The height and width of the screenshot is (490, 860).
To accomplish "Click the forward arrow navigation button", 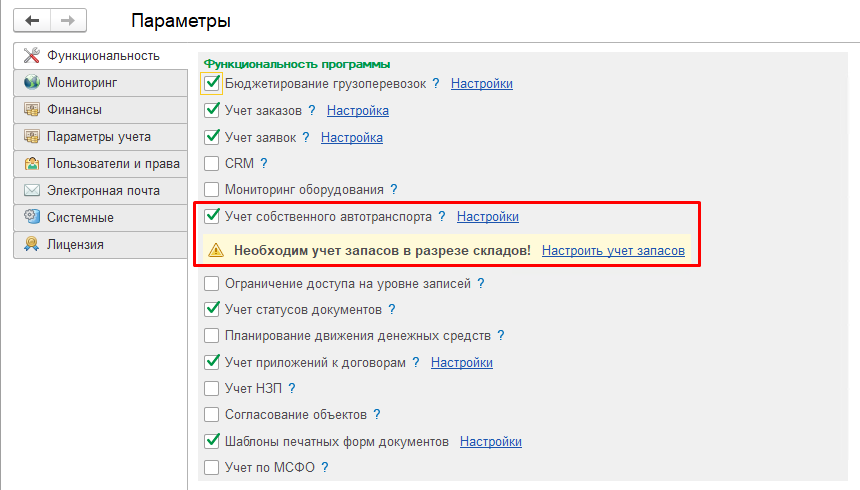I will (x=68, y=21).
